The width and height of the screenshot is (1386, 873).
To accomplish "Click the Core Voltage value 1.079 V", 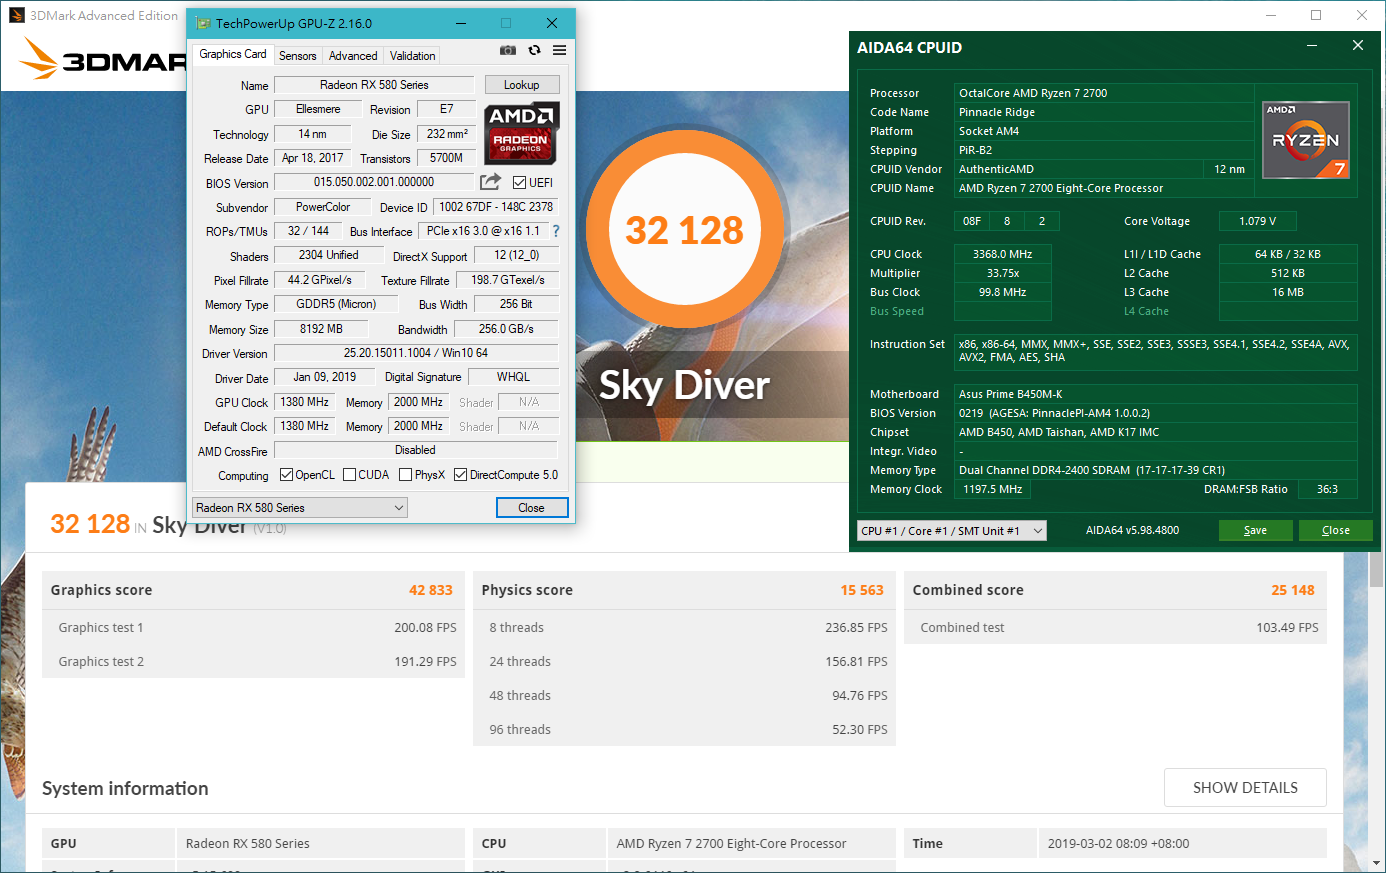I will 1258,221.
